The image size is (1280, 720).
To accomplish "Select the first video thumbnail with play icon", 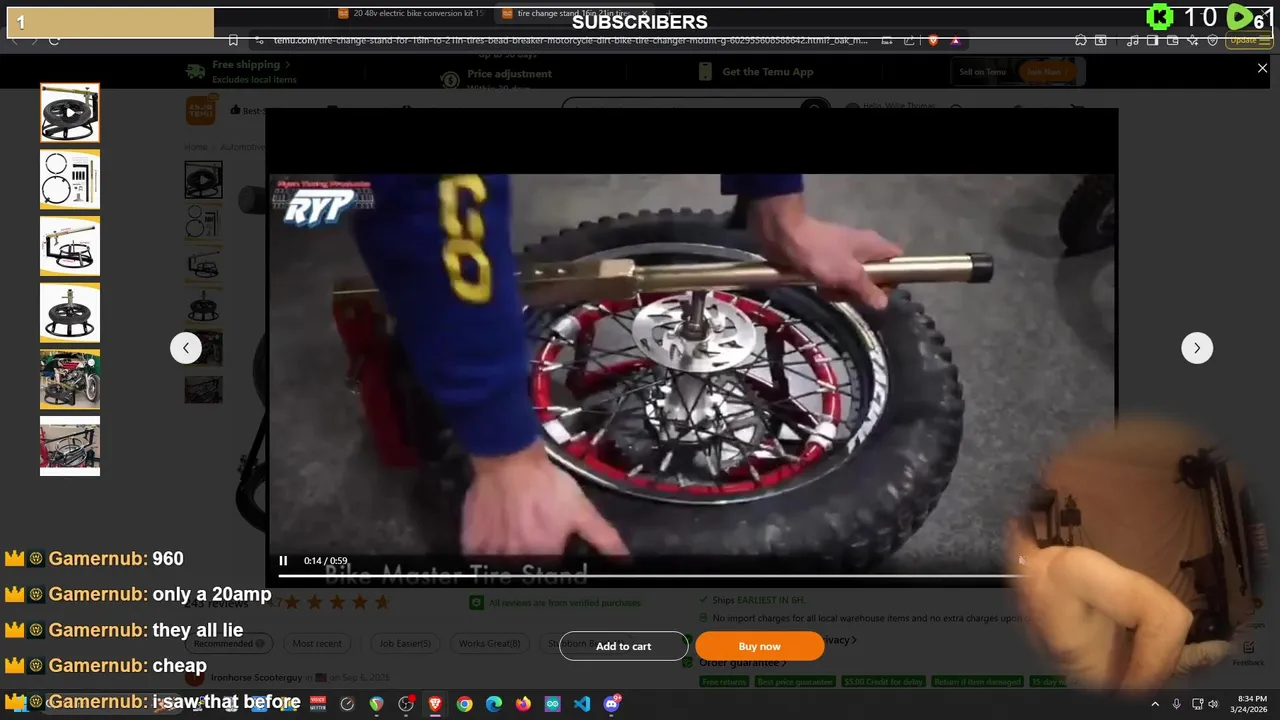I will tap(70, 113).
